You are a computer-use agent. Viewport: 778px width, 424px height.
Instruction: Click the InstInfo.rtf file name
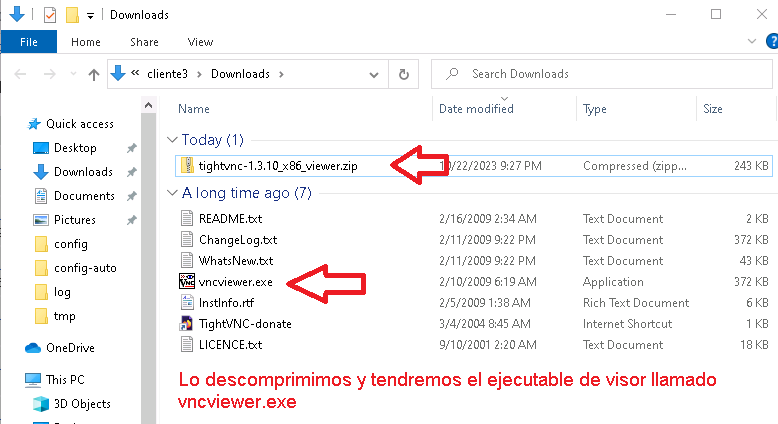(226, 303)
